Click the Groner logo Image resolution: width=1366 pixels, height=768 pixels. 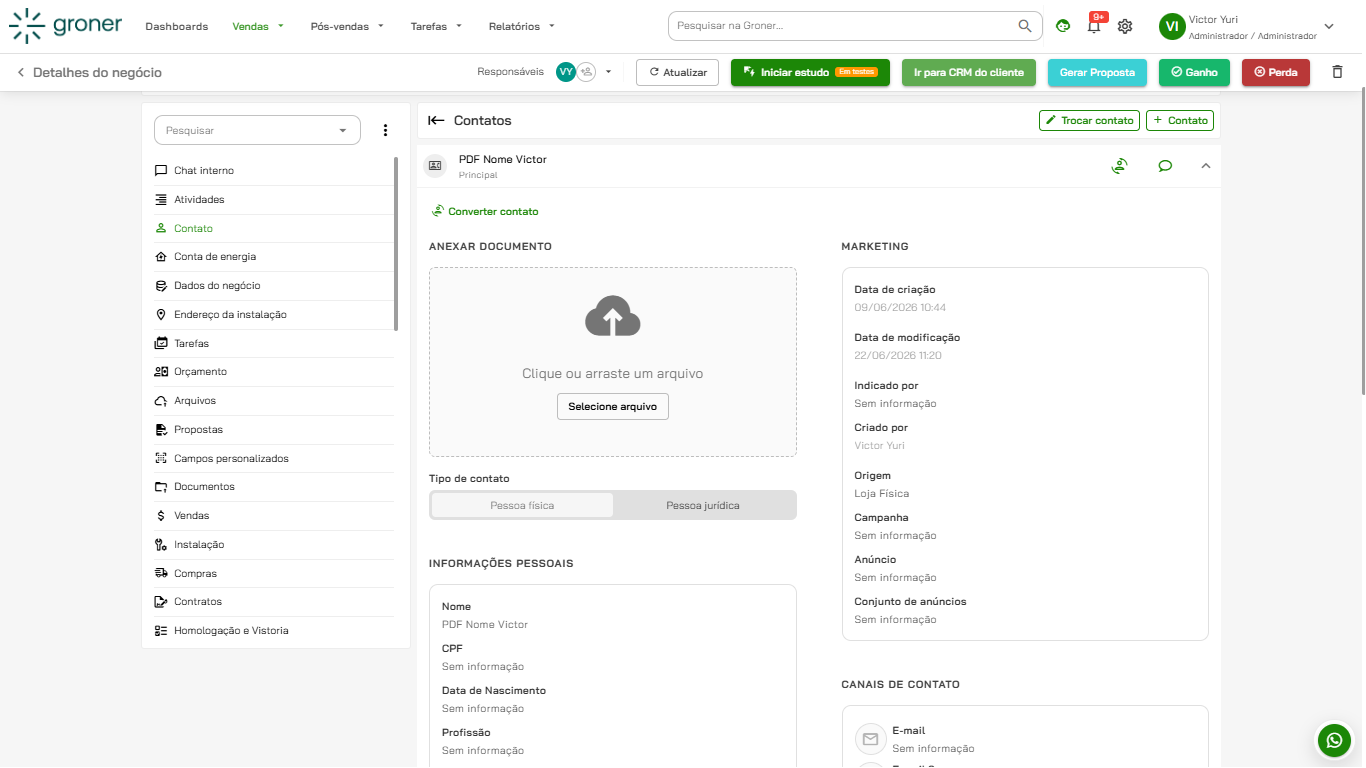tap(65, 26)
